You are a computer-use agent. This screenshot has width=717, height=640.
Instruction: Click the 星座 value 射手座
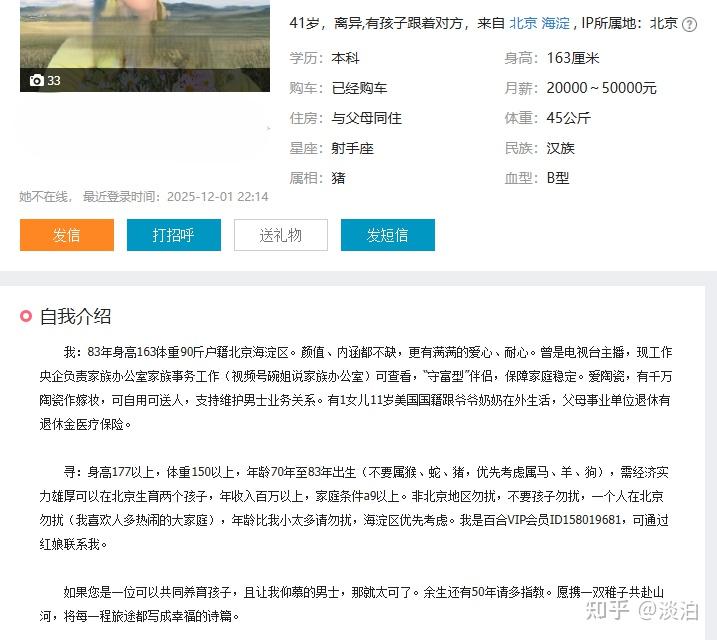click(353, 148)
